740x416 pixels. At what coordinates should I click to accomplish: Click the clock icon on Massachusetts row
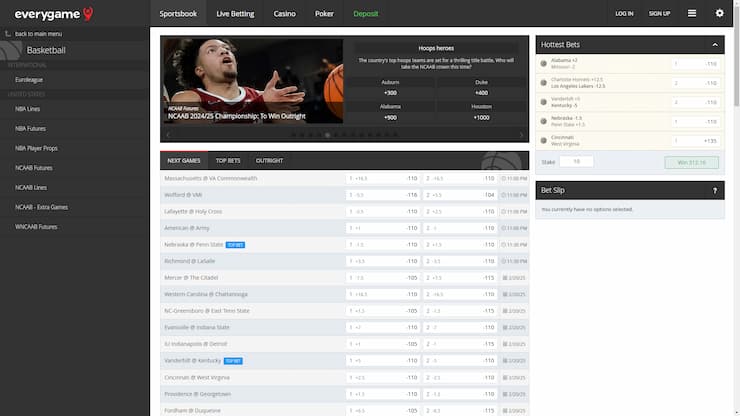pos(504,179)
